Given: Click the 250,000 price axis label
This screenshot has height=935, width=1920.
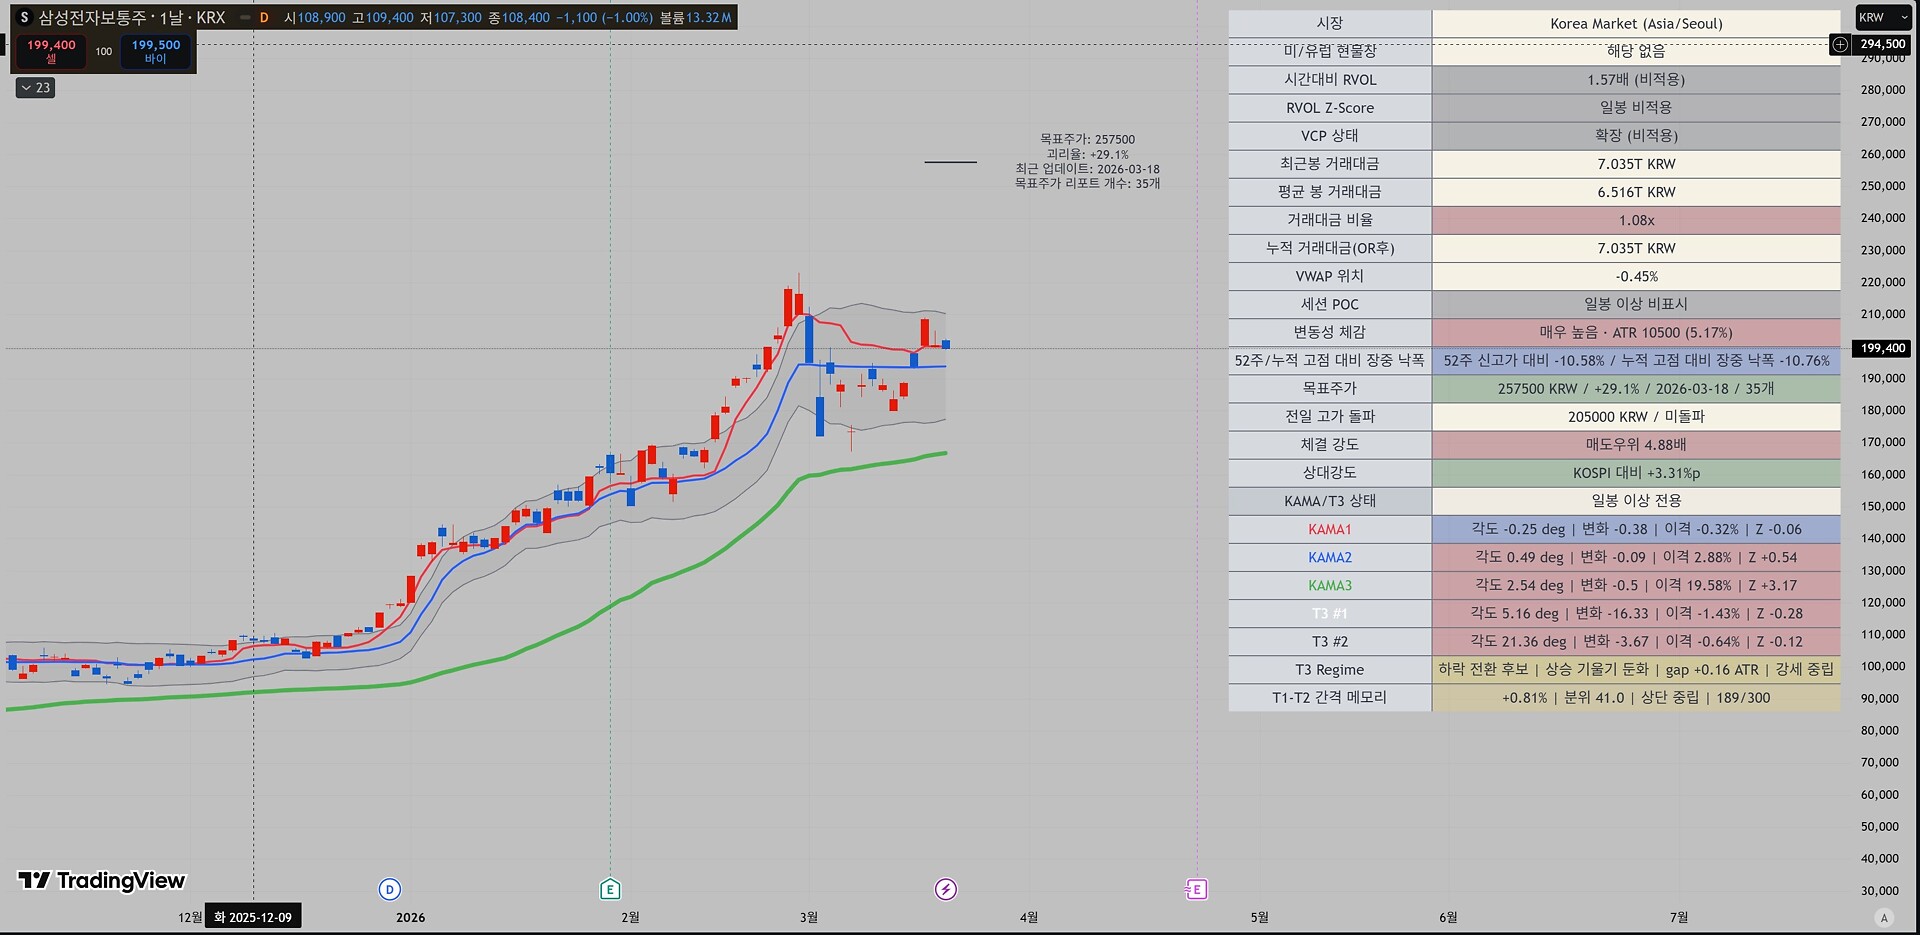Looking at the screenshot, I should (x=1883, y=186).
